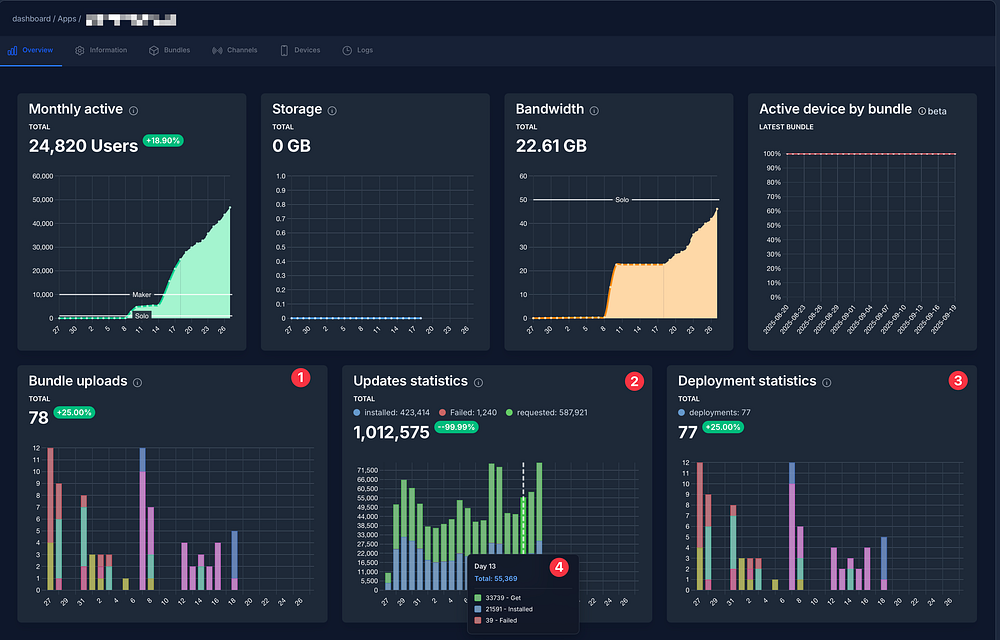
Task: Switch to the Information tab
Action: 101,50
